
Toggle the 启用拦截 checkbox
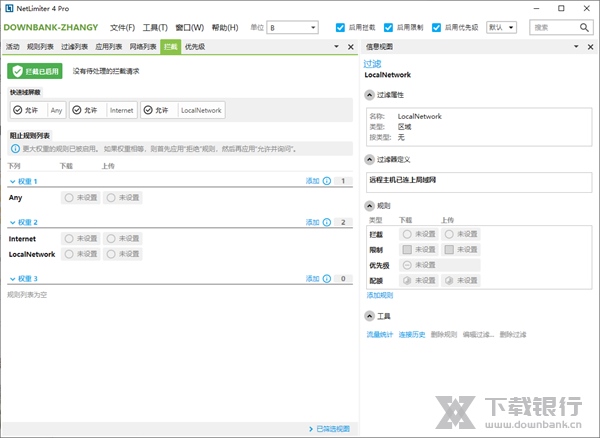pyautogui.click(x=340, y=27)
